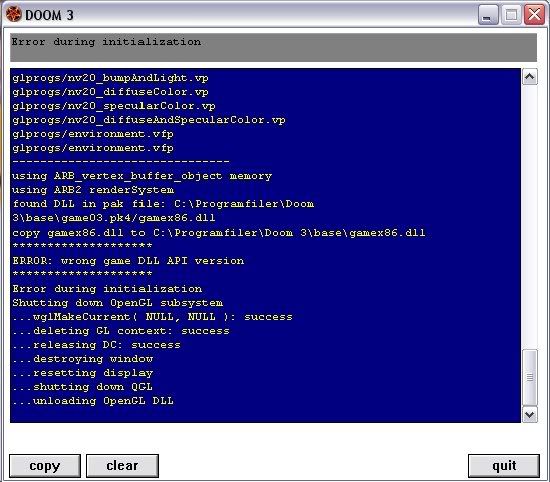
Task: Click line 'using ARB2 renderSystem'
Action: coord(93,190)
